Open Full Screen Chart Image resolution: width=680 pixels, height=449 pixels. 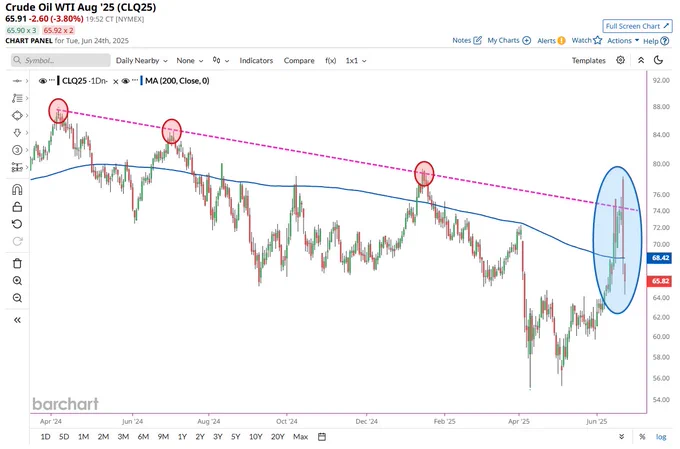637,26
